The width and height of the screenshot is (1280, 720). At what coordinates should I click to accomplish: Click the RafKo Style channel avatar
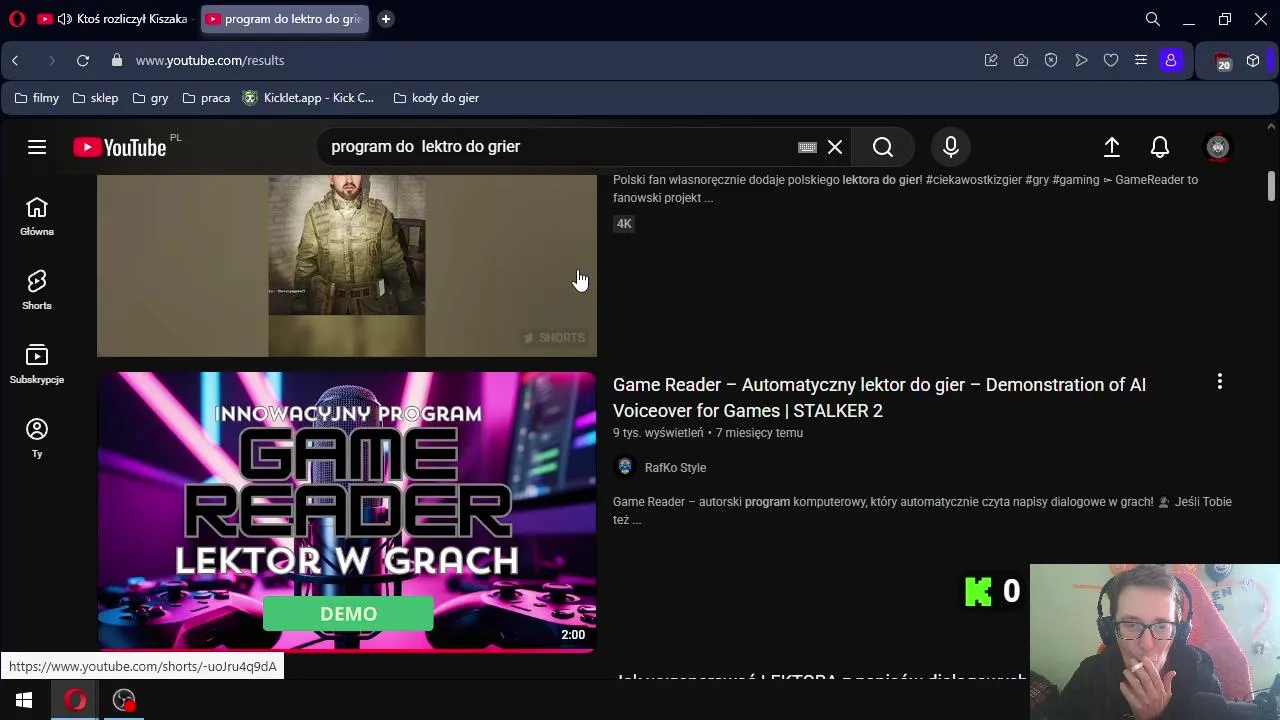[x=625, y=467]
